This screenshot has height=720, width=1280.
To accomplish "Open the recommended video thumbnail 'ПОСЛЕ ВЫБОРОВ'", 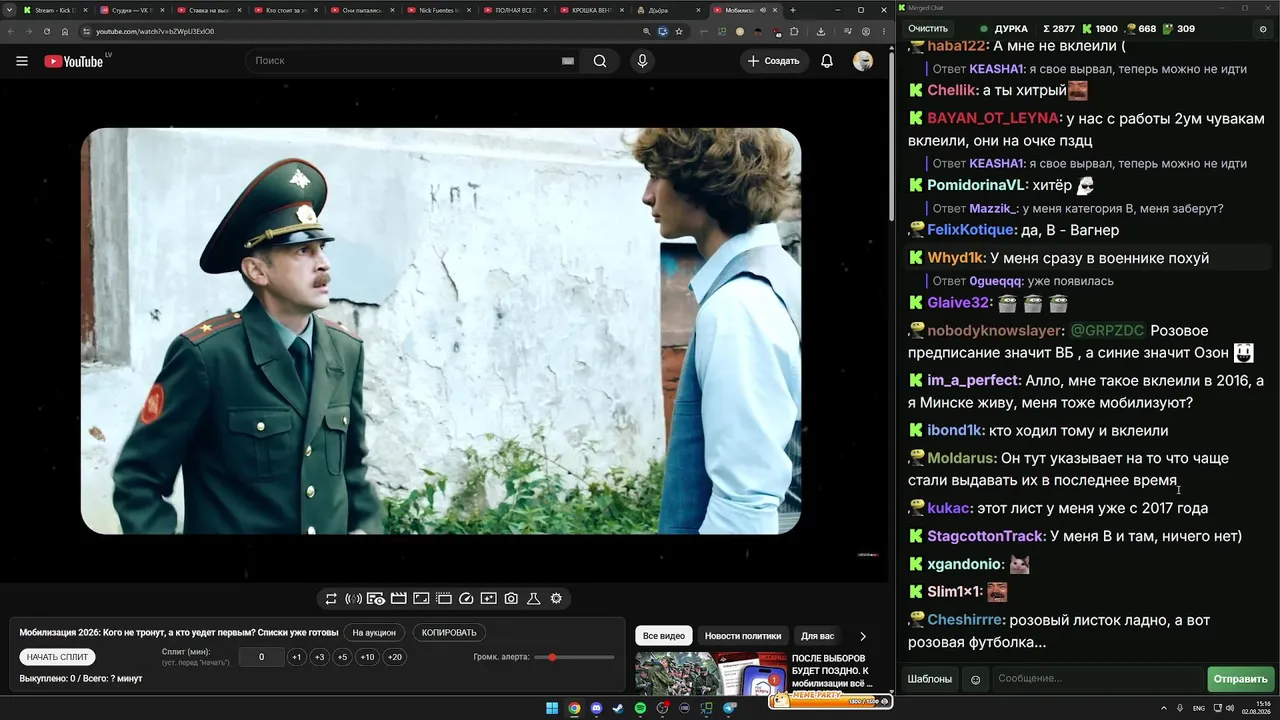I will 709,673.
